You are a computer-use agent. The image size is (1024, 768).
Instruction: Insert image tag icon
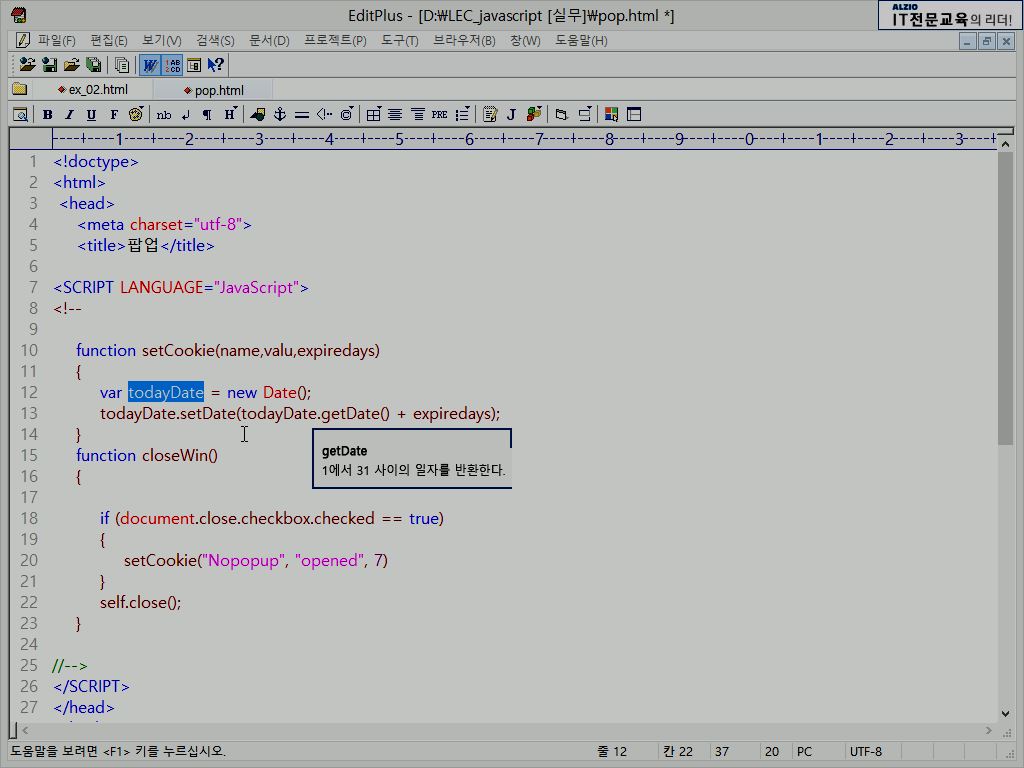(258, 115)
